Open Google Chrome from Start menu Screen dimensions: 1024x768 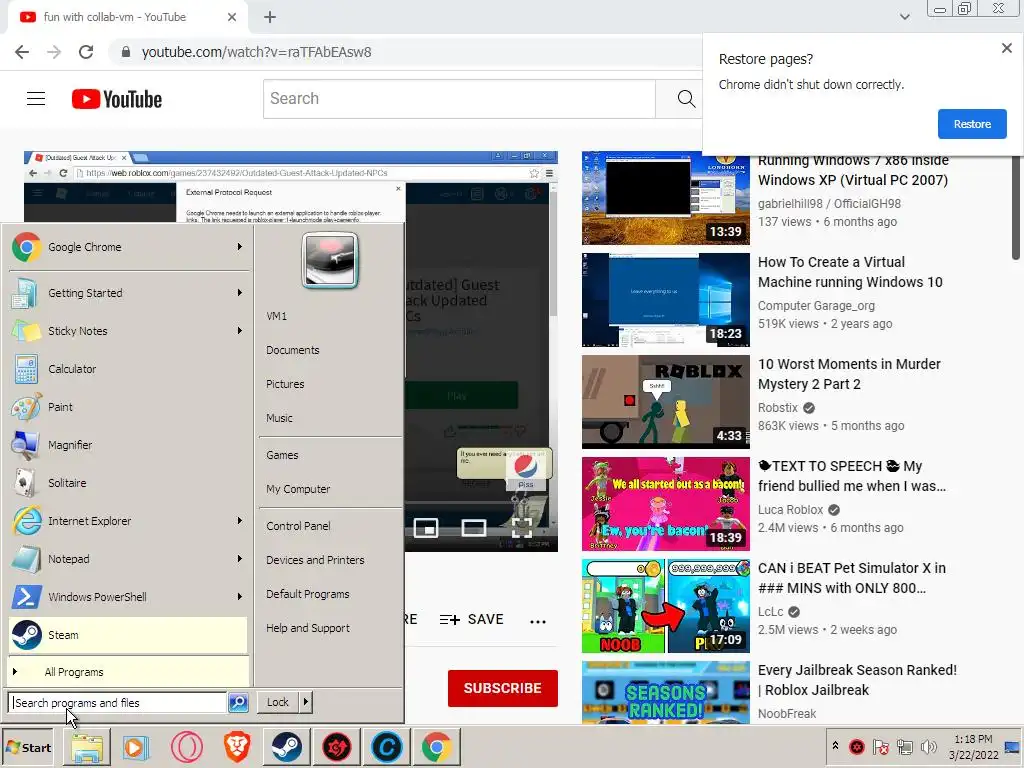click(x=128, y=247)
